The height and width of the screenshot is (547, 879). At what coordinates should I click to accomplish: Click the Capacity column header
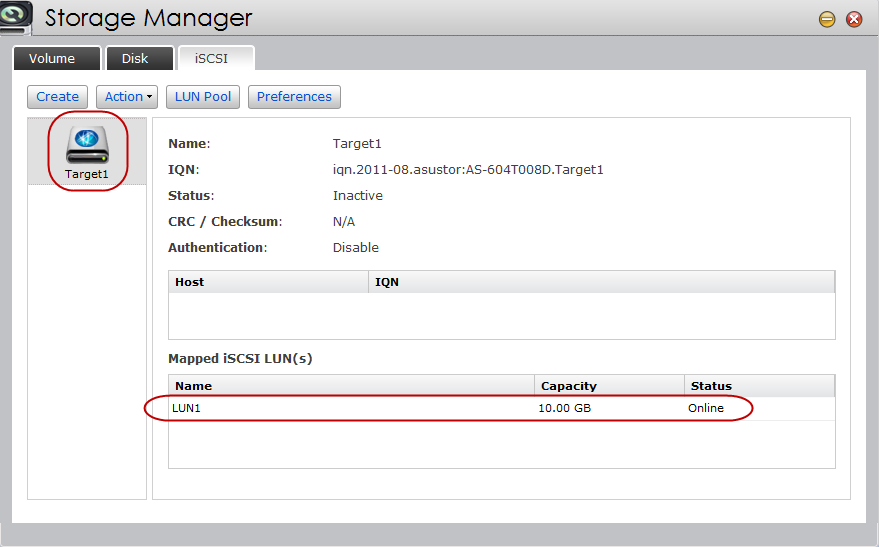tap(609, 386)
